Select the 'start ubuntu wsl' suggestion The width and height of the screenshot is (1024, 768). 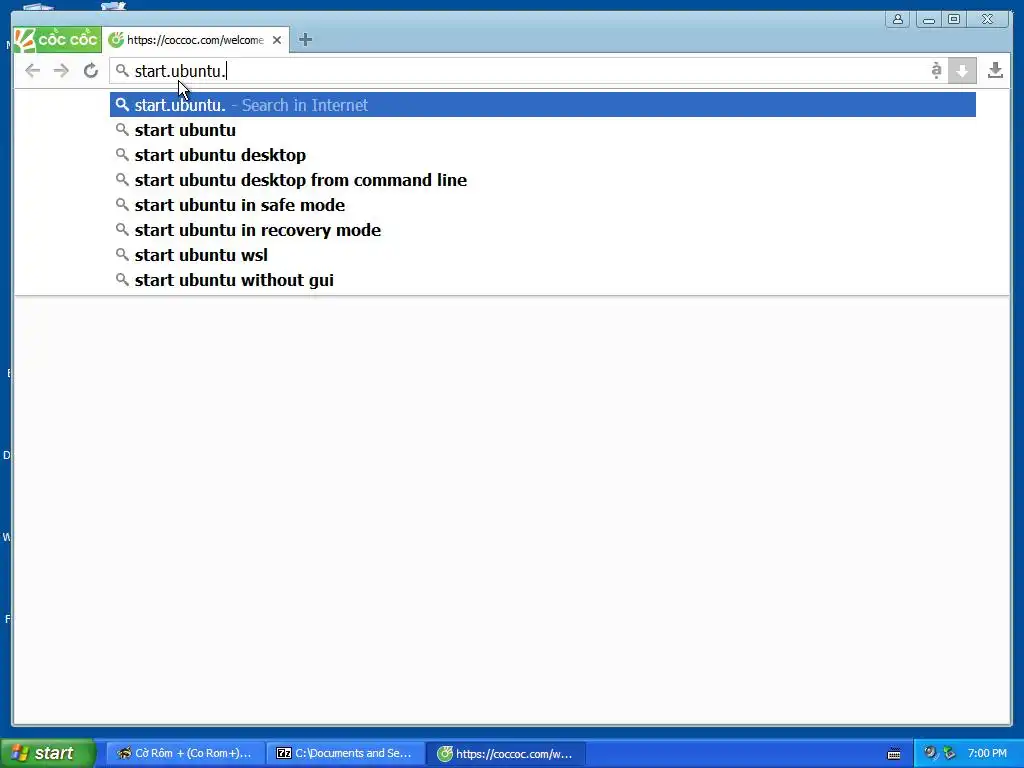coord(543,255)
